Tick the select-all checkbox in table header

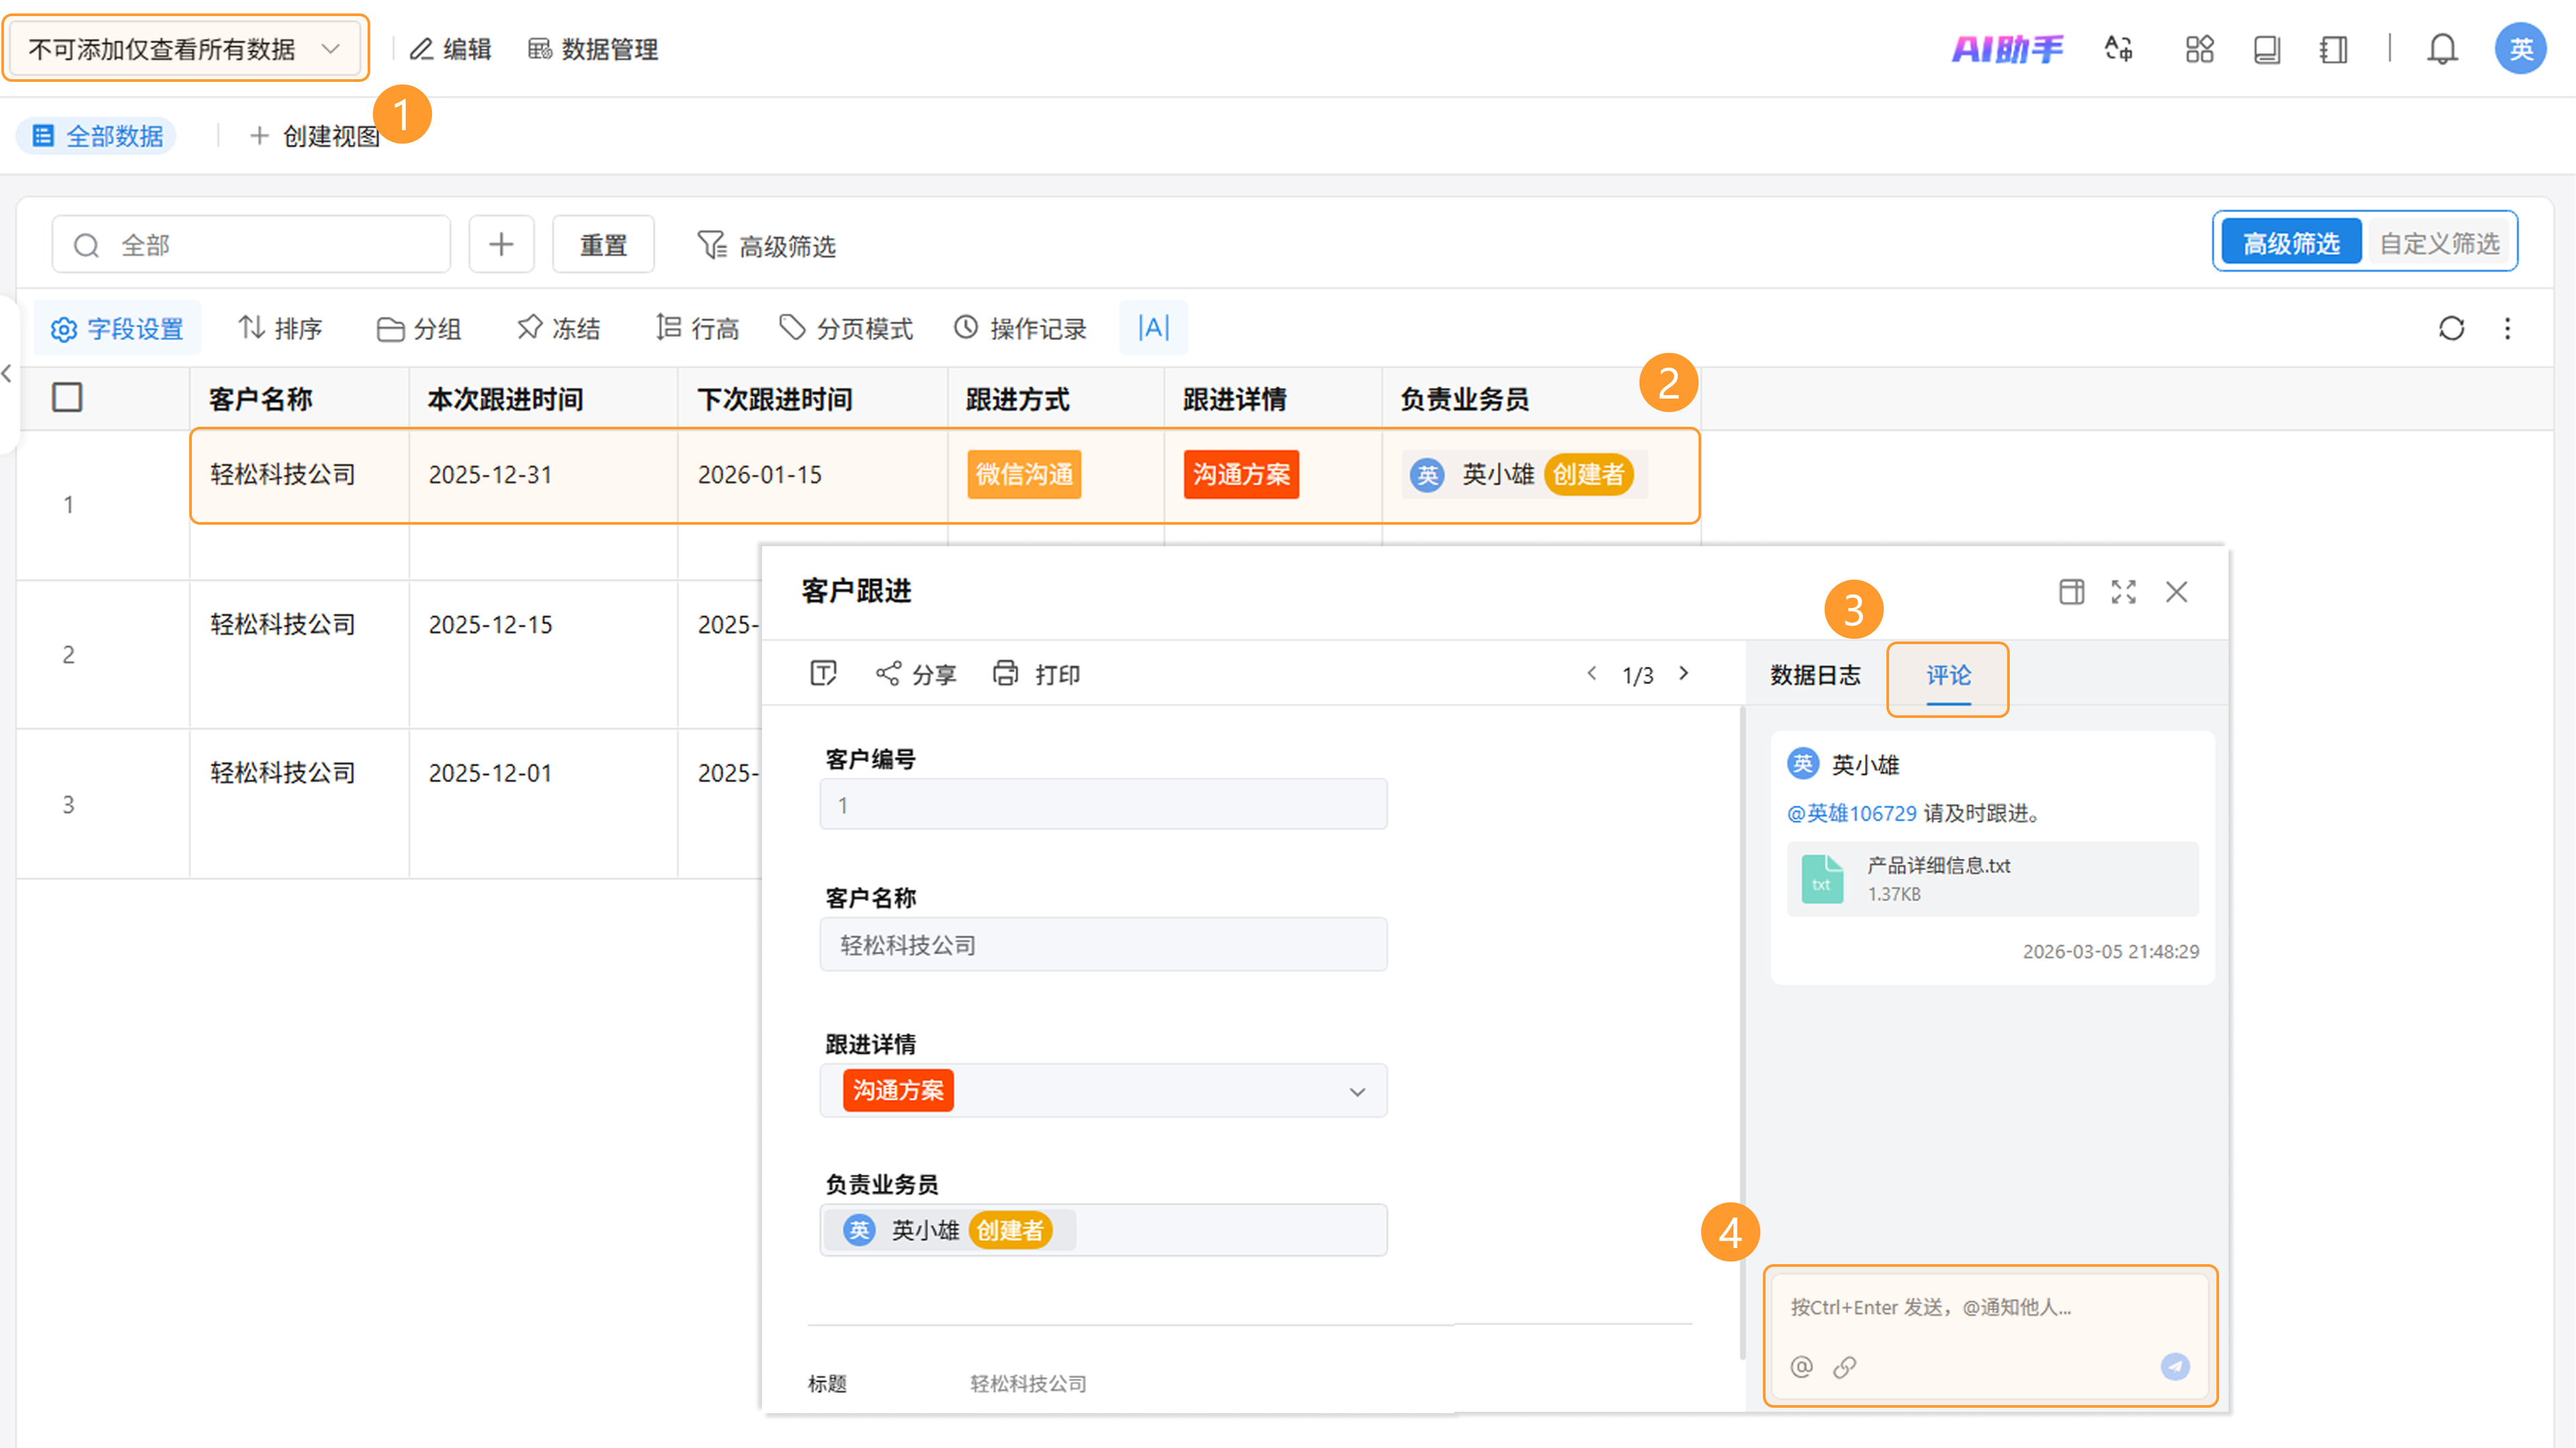click(67, 397)
